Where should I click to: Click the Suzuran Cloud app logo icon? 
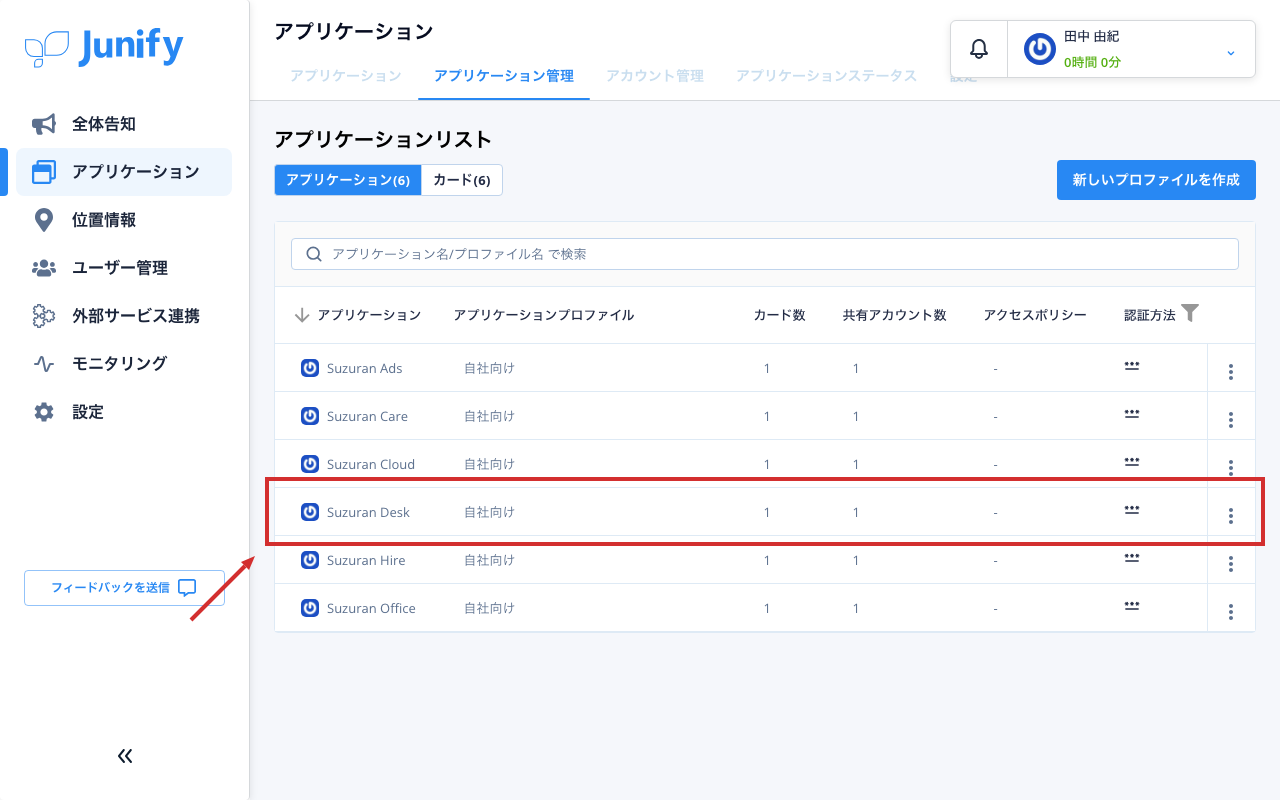point(310,464)
